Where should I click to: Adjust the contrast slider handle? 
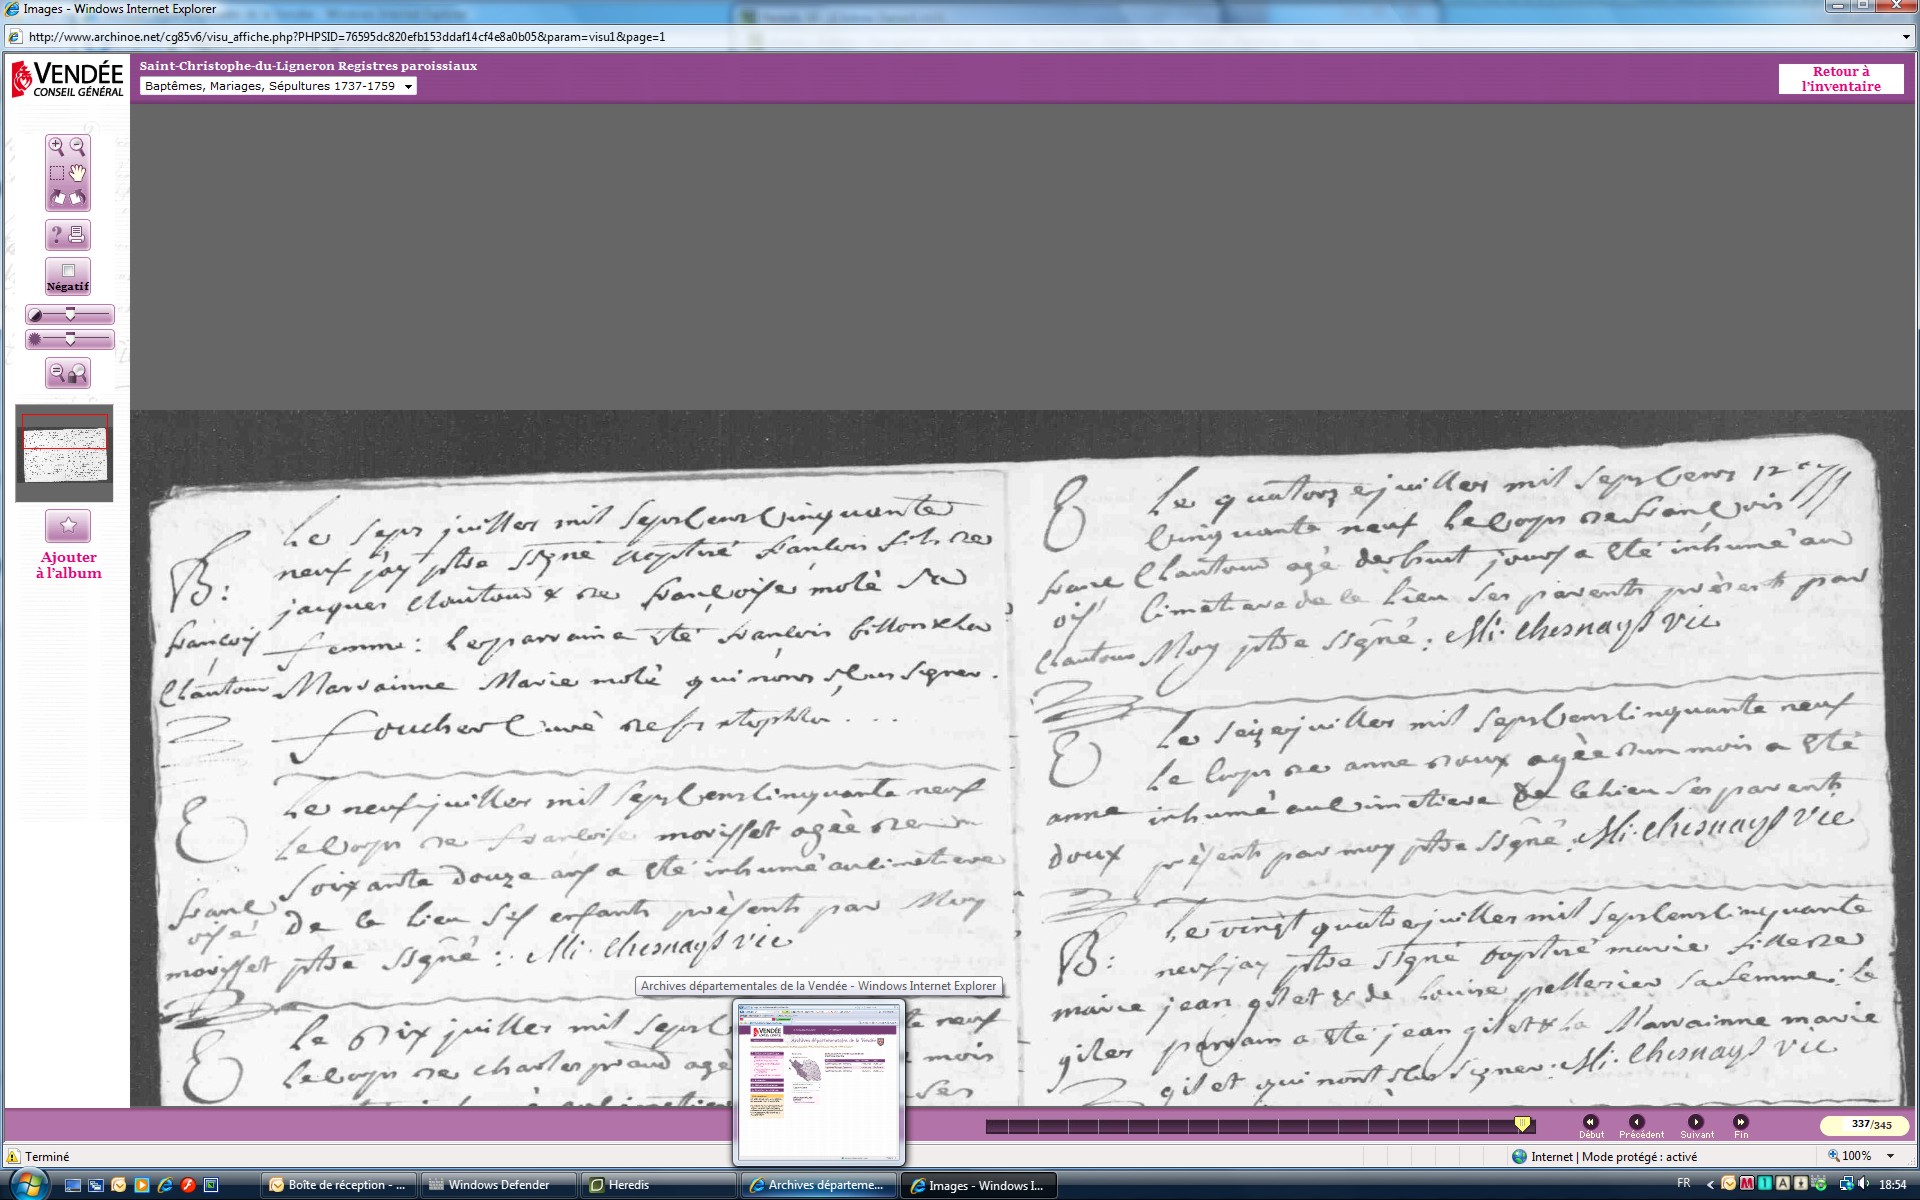click(70, 314)
